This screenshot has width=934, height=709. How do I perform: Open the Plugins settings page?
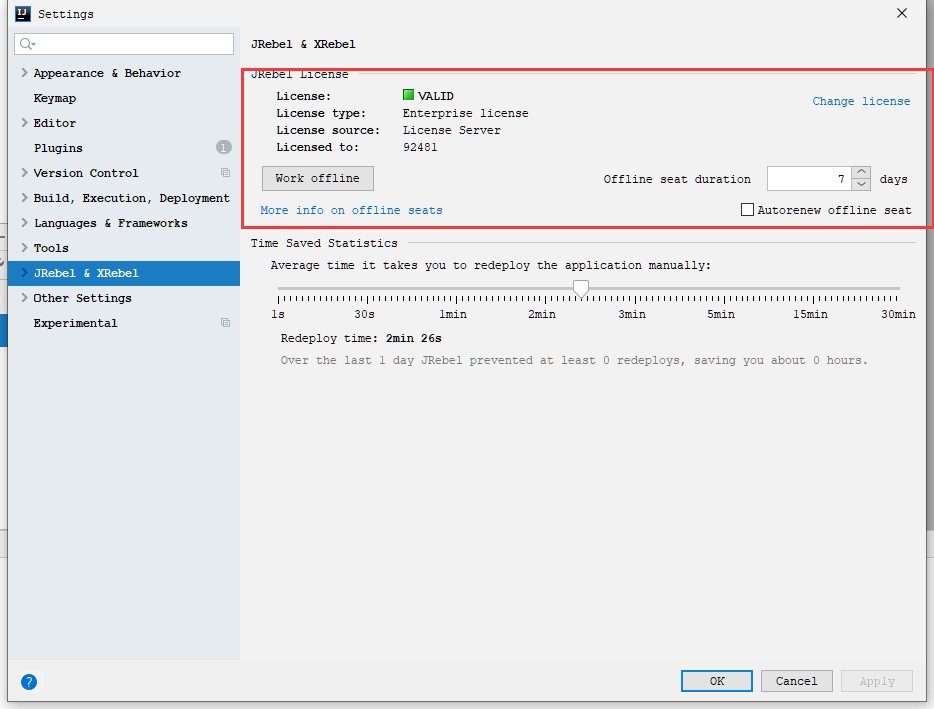click(58, 148)
